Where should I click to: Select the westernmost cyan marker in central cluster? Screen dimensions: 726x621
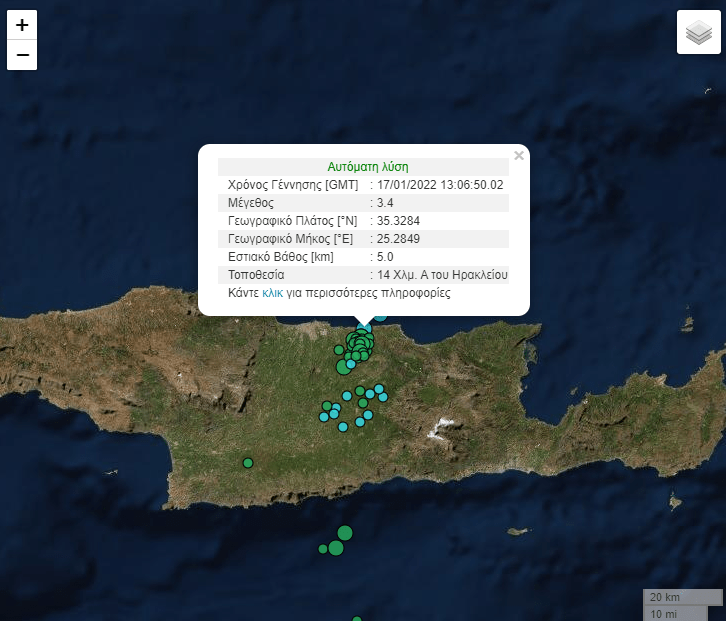[324, 418]
